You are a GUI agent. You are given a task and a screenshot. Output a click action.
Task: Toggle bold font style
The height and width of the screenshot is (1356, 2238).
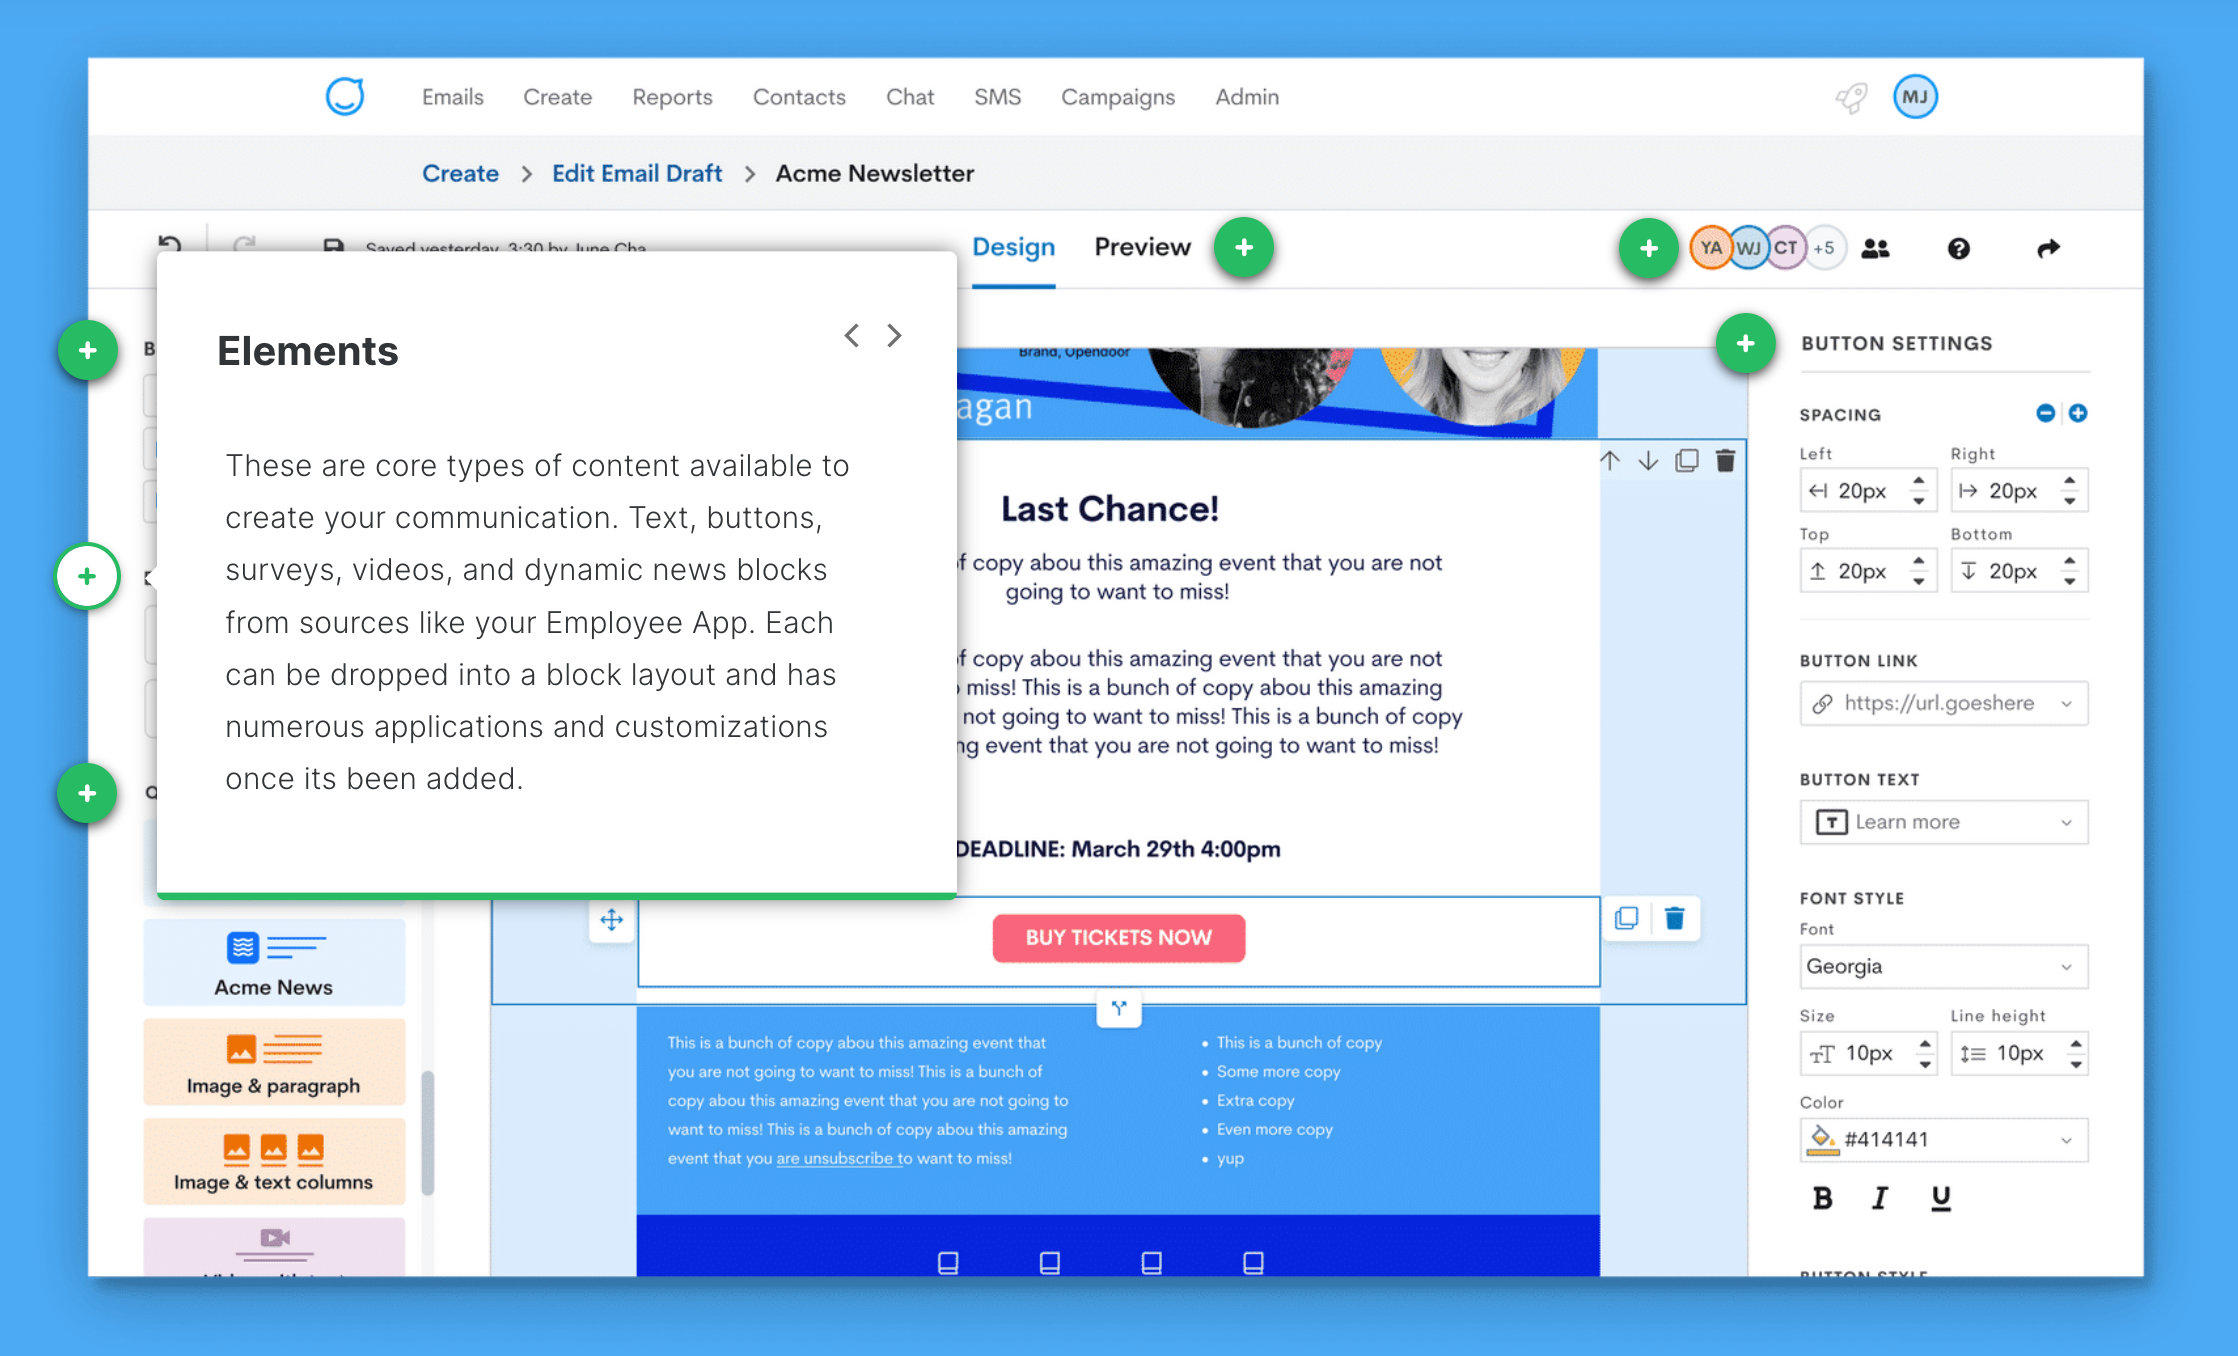(1822, 1198)
